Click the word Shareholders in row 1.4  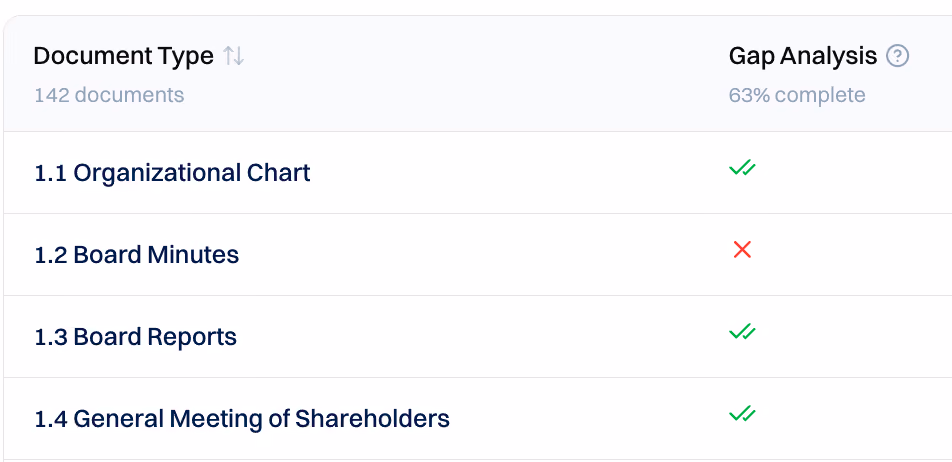(x=372, y=419)
